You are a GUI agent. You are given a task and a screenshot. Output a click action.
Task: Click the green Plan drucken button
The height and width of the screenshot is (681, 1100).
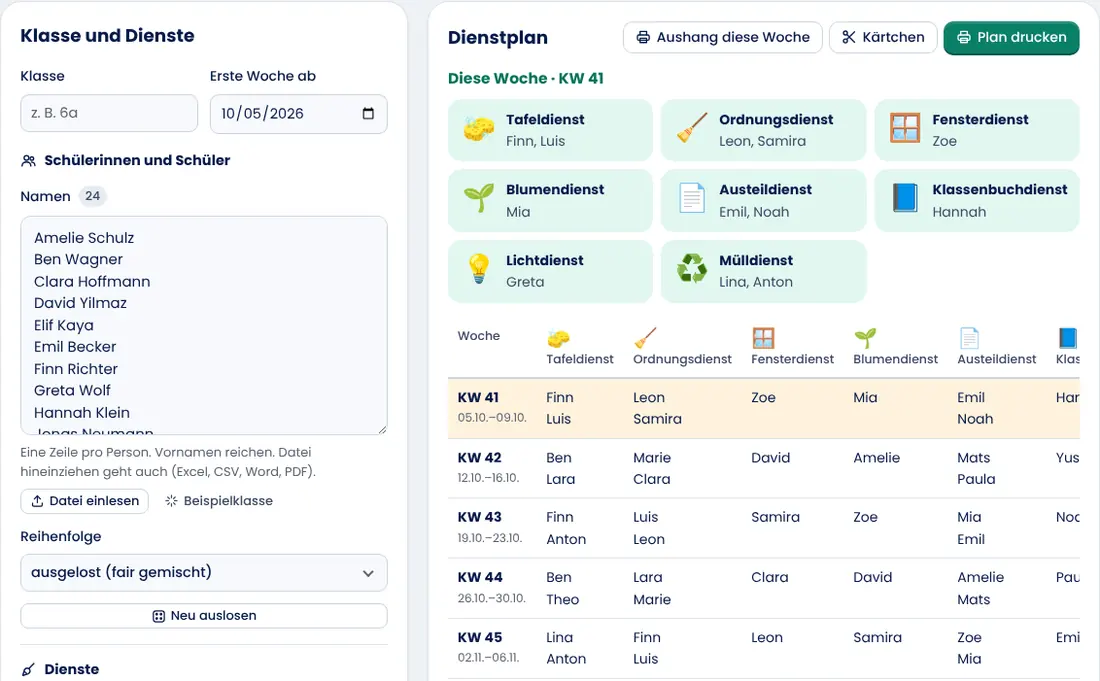[x=1012, y=37]
